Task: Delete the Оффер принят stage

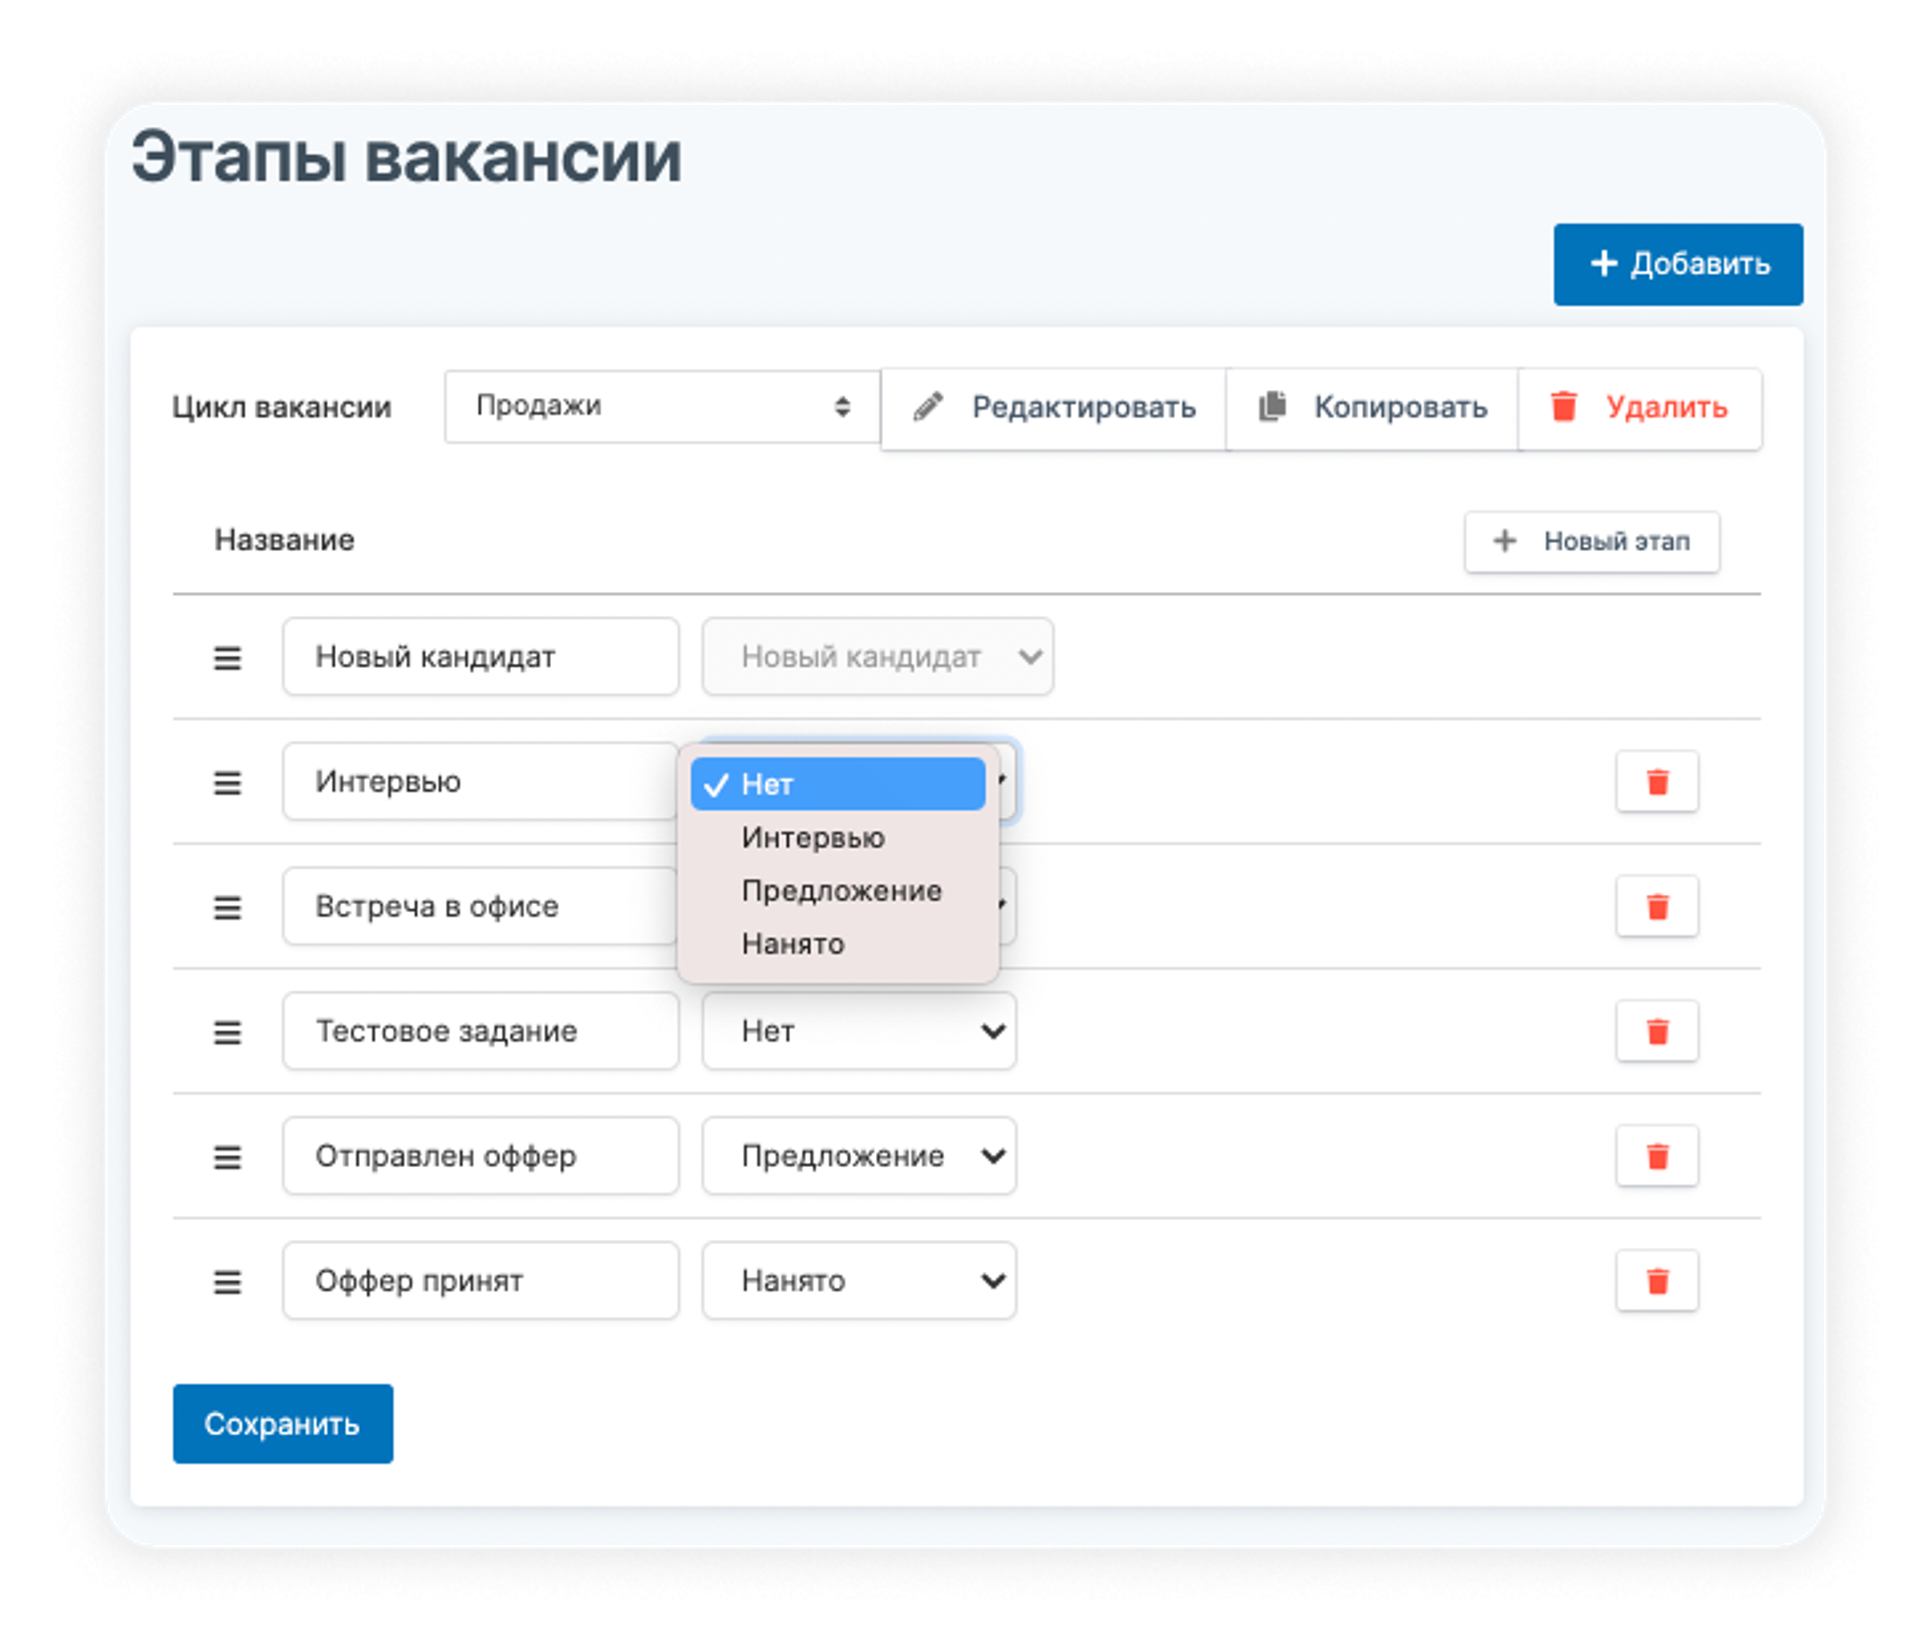Action: 1657,1281
